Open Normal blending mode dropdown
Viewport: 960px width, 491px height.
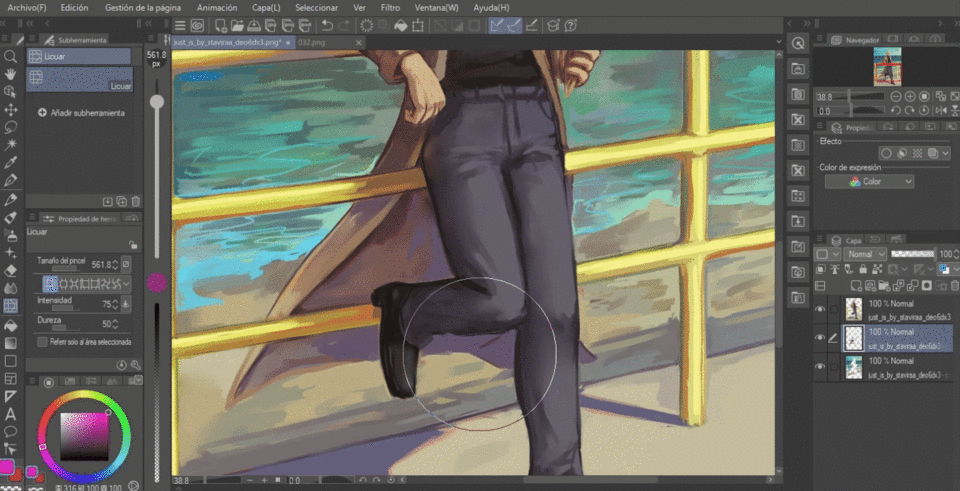pos(864,254)
